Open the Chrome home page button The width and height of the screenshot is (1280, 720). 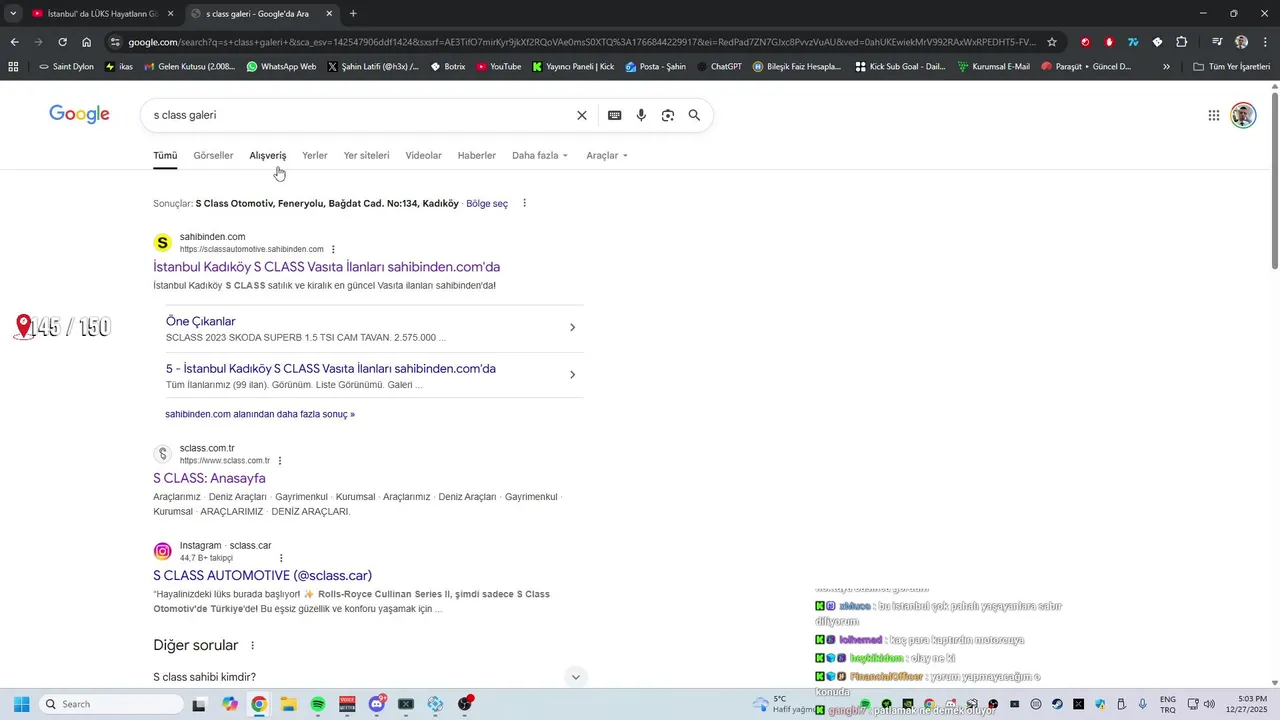tap(87, 42)
